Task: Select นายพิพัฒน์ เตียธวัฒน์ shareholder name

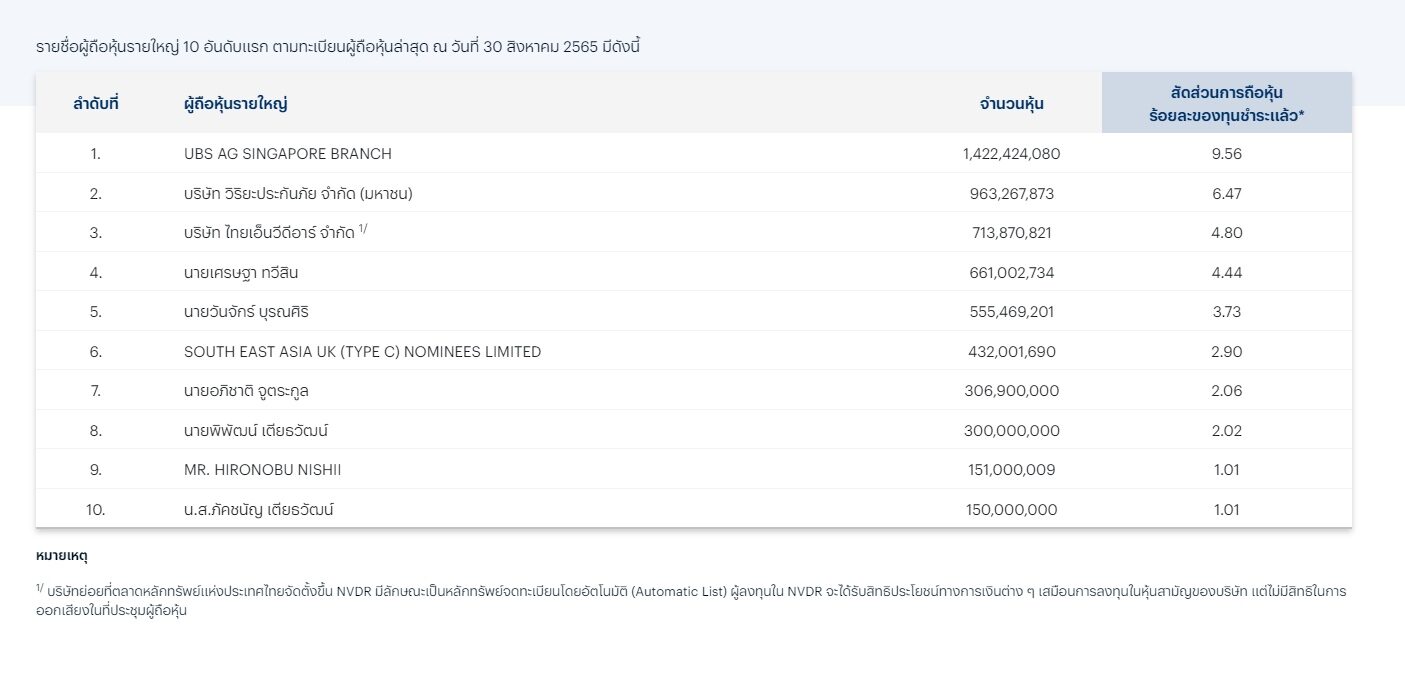Action: coord(256,431)
